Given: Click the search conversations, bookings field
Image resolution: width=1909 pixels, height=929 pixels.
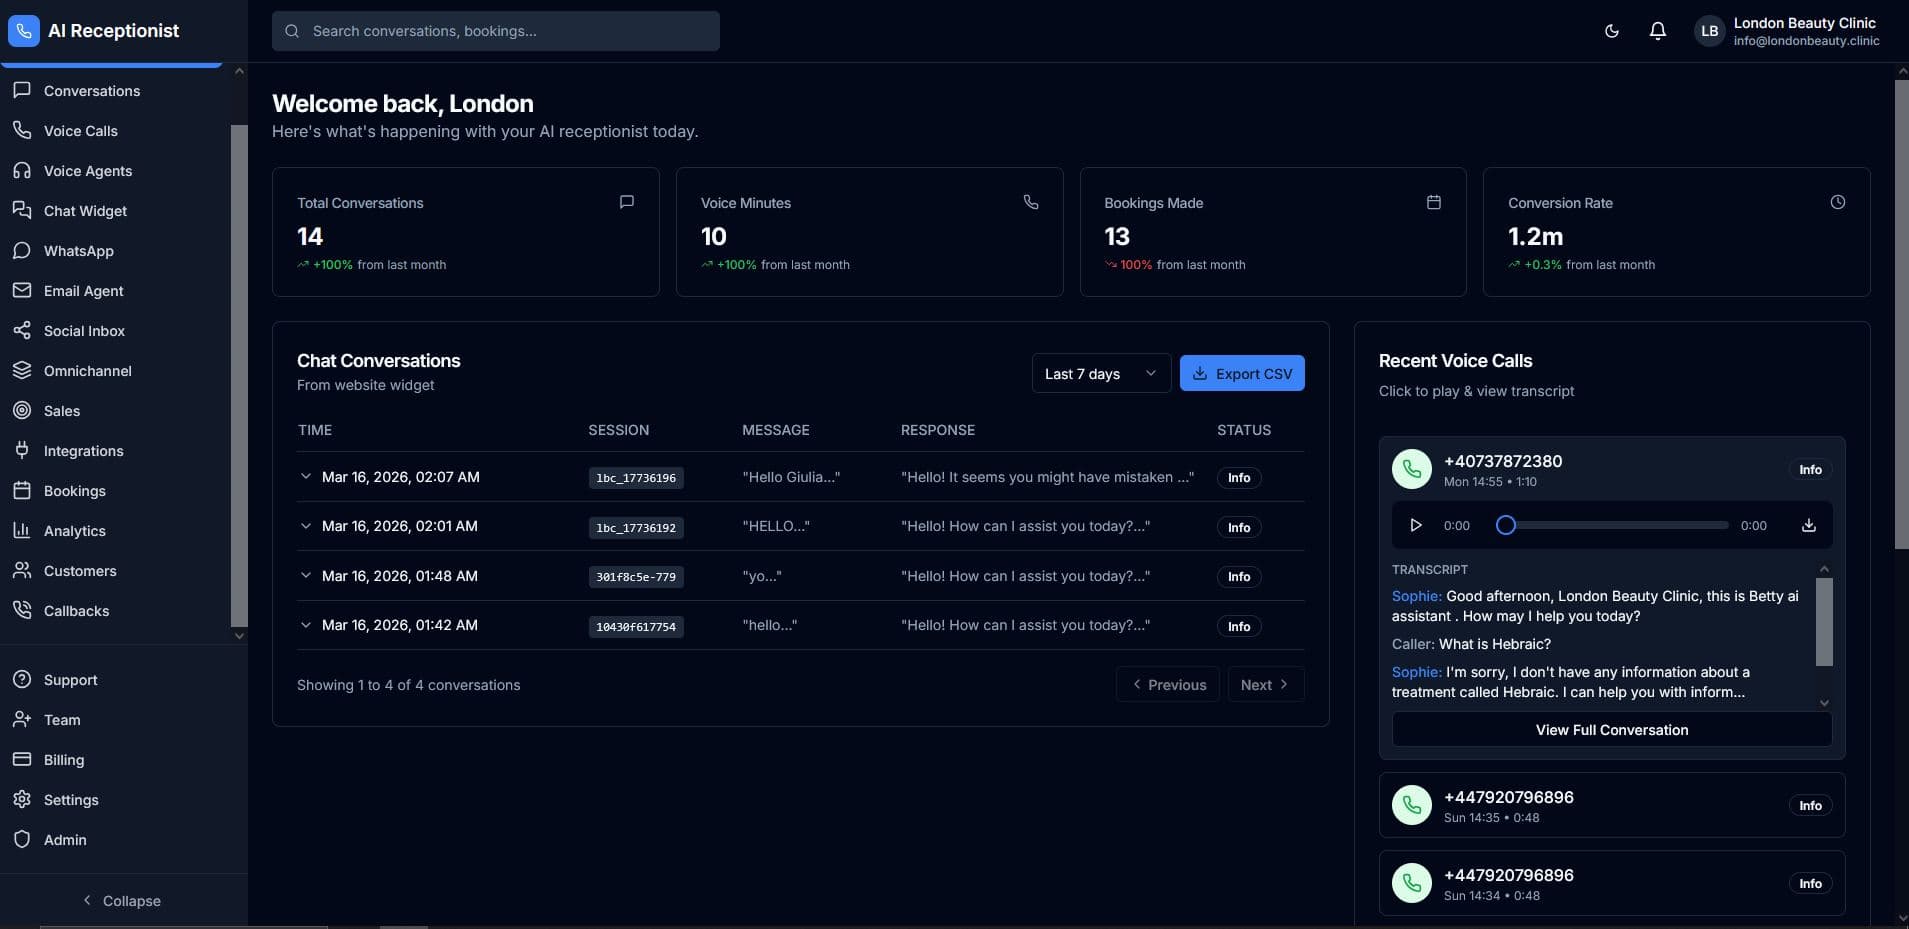Looking at the screenshot, I should 496,31.
